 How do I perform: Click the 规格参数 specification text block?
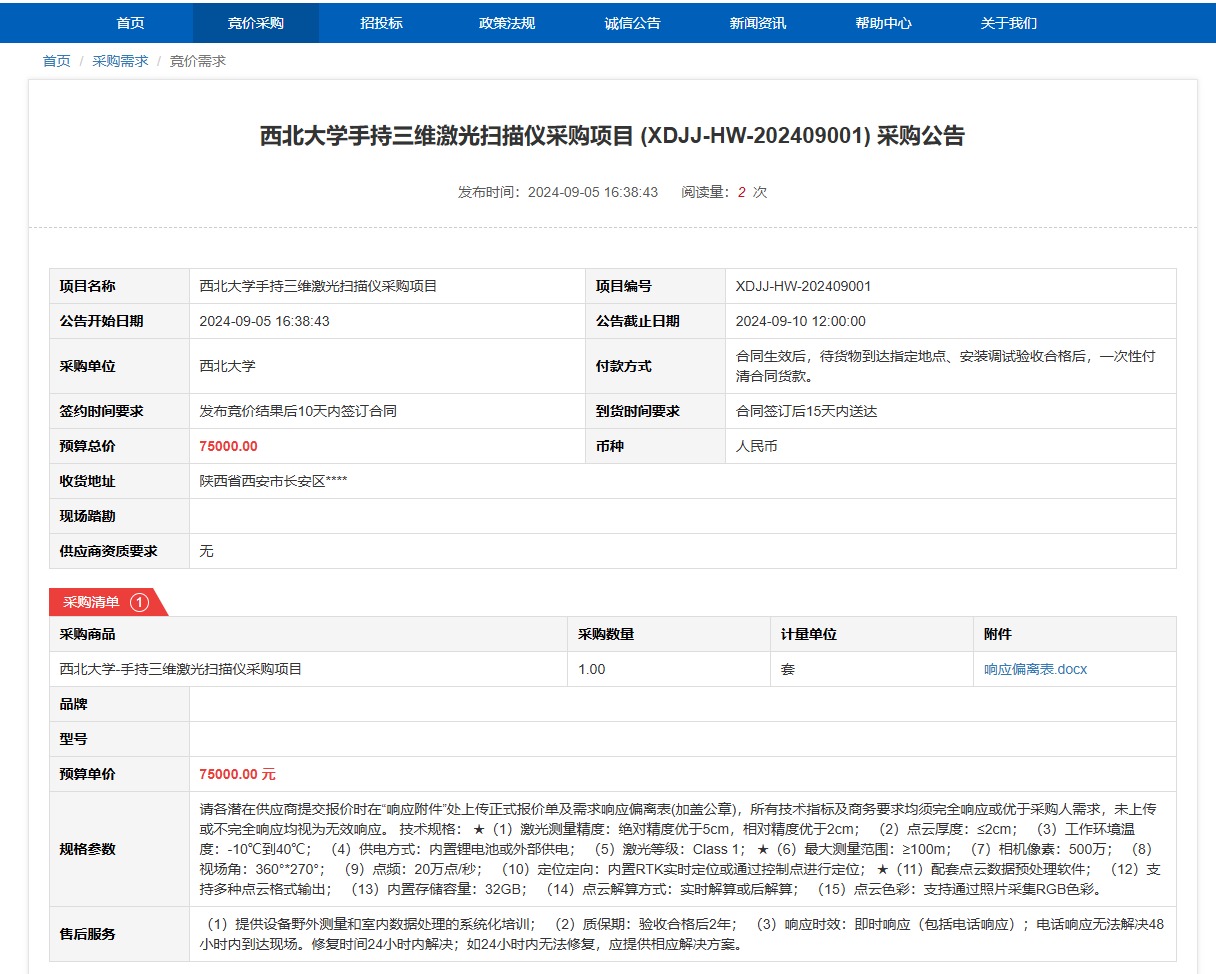pyautogui.click(x=680, y=849)
